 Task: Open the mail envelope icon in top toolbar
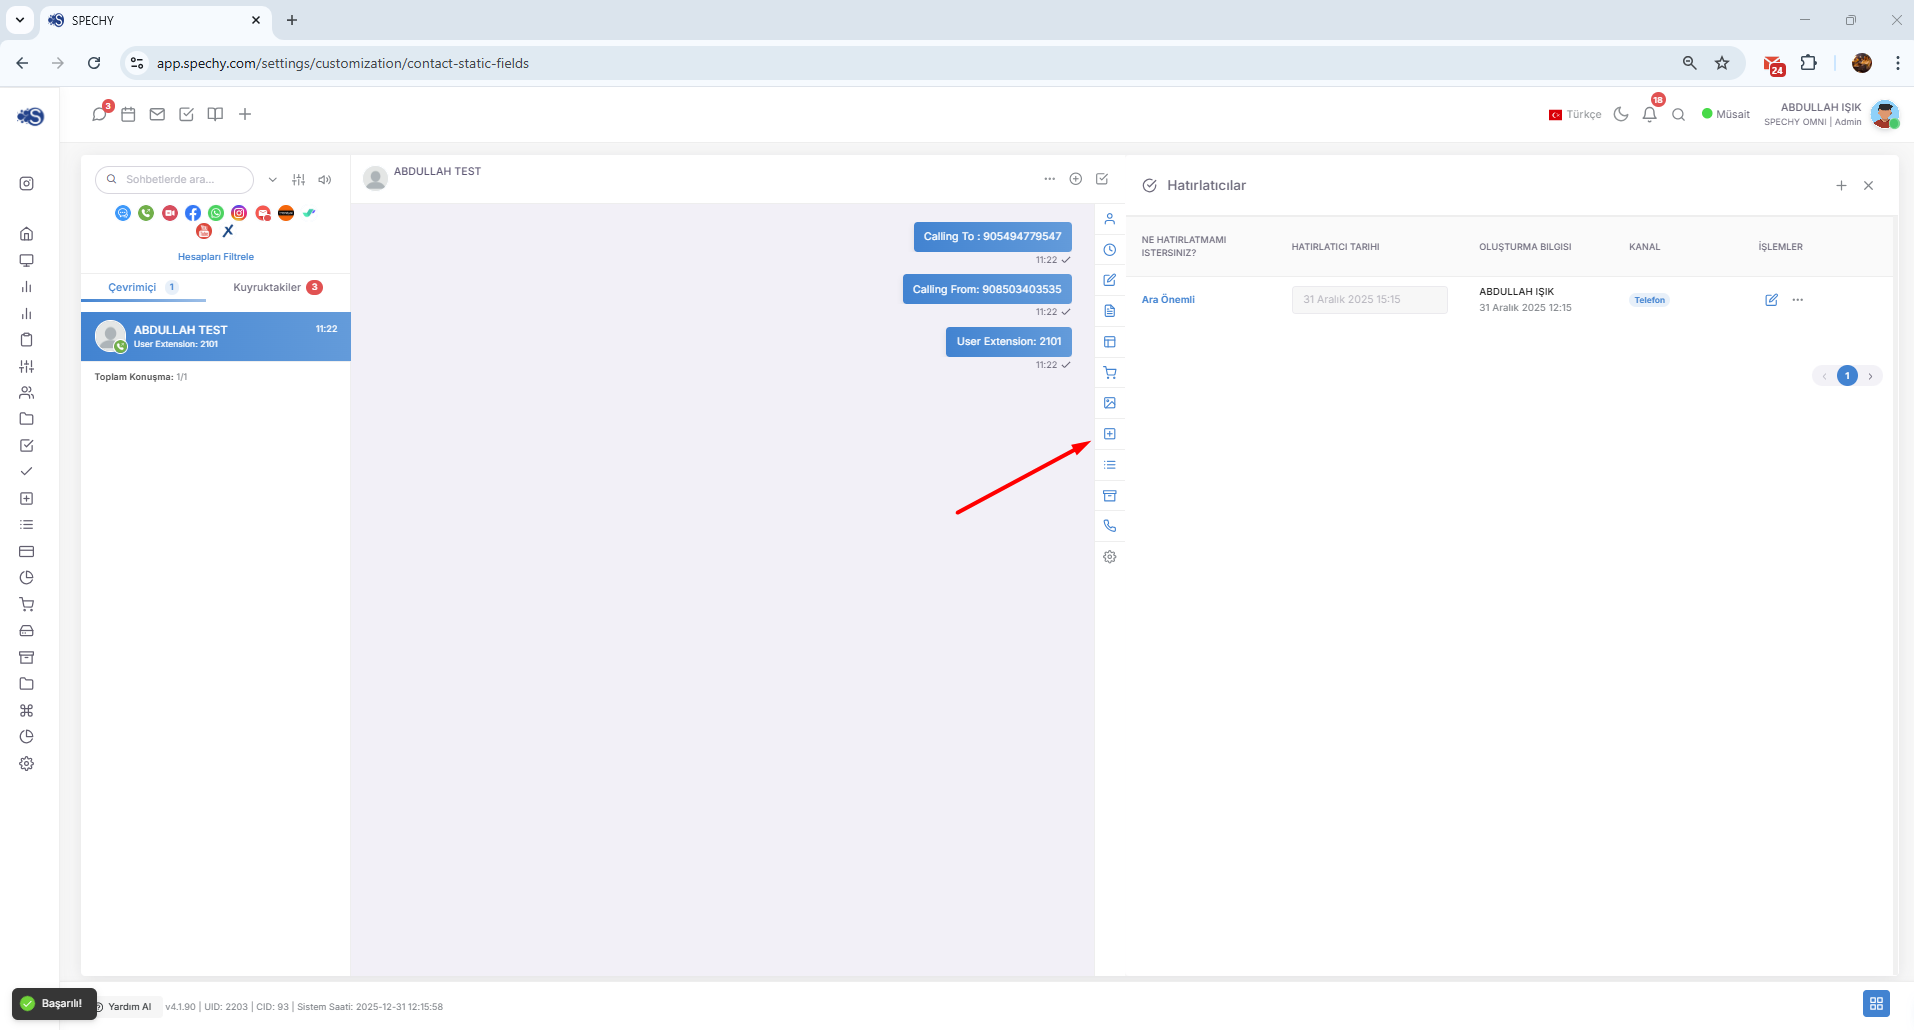click(x=157, y=114)
